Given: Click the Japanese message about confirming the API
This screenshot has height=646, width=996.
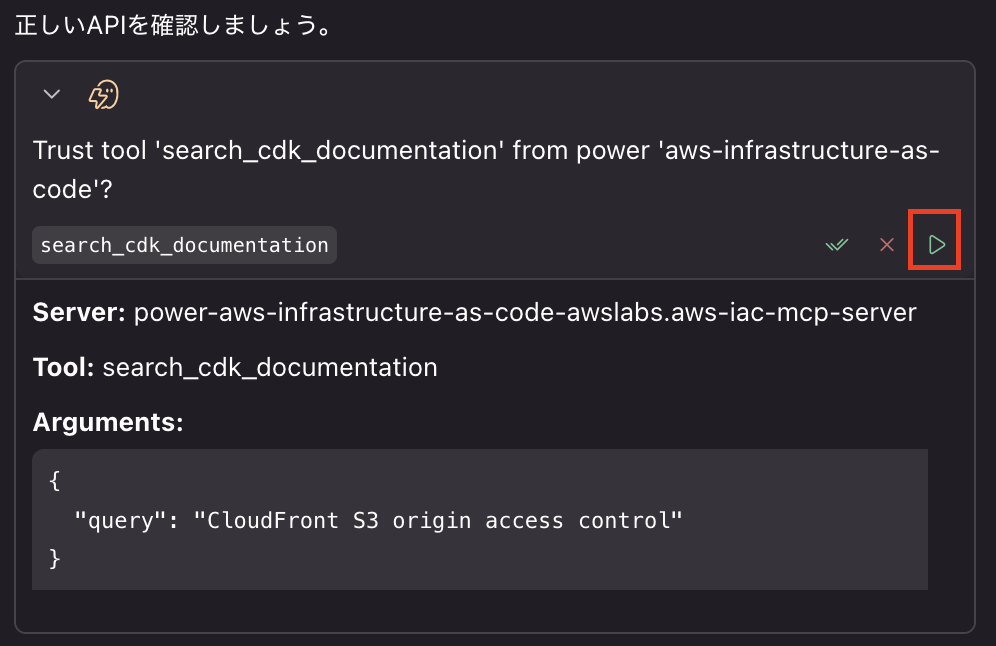Looking at the screenshot, I should tap(173, 25).
